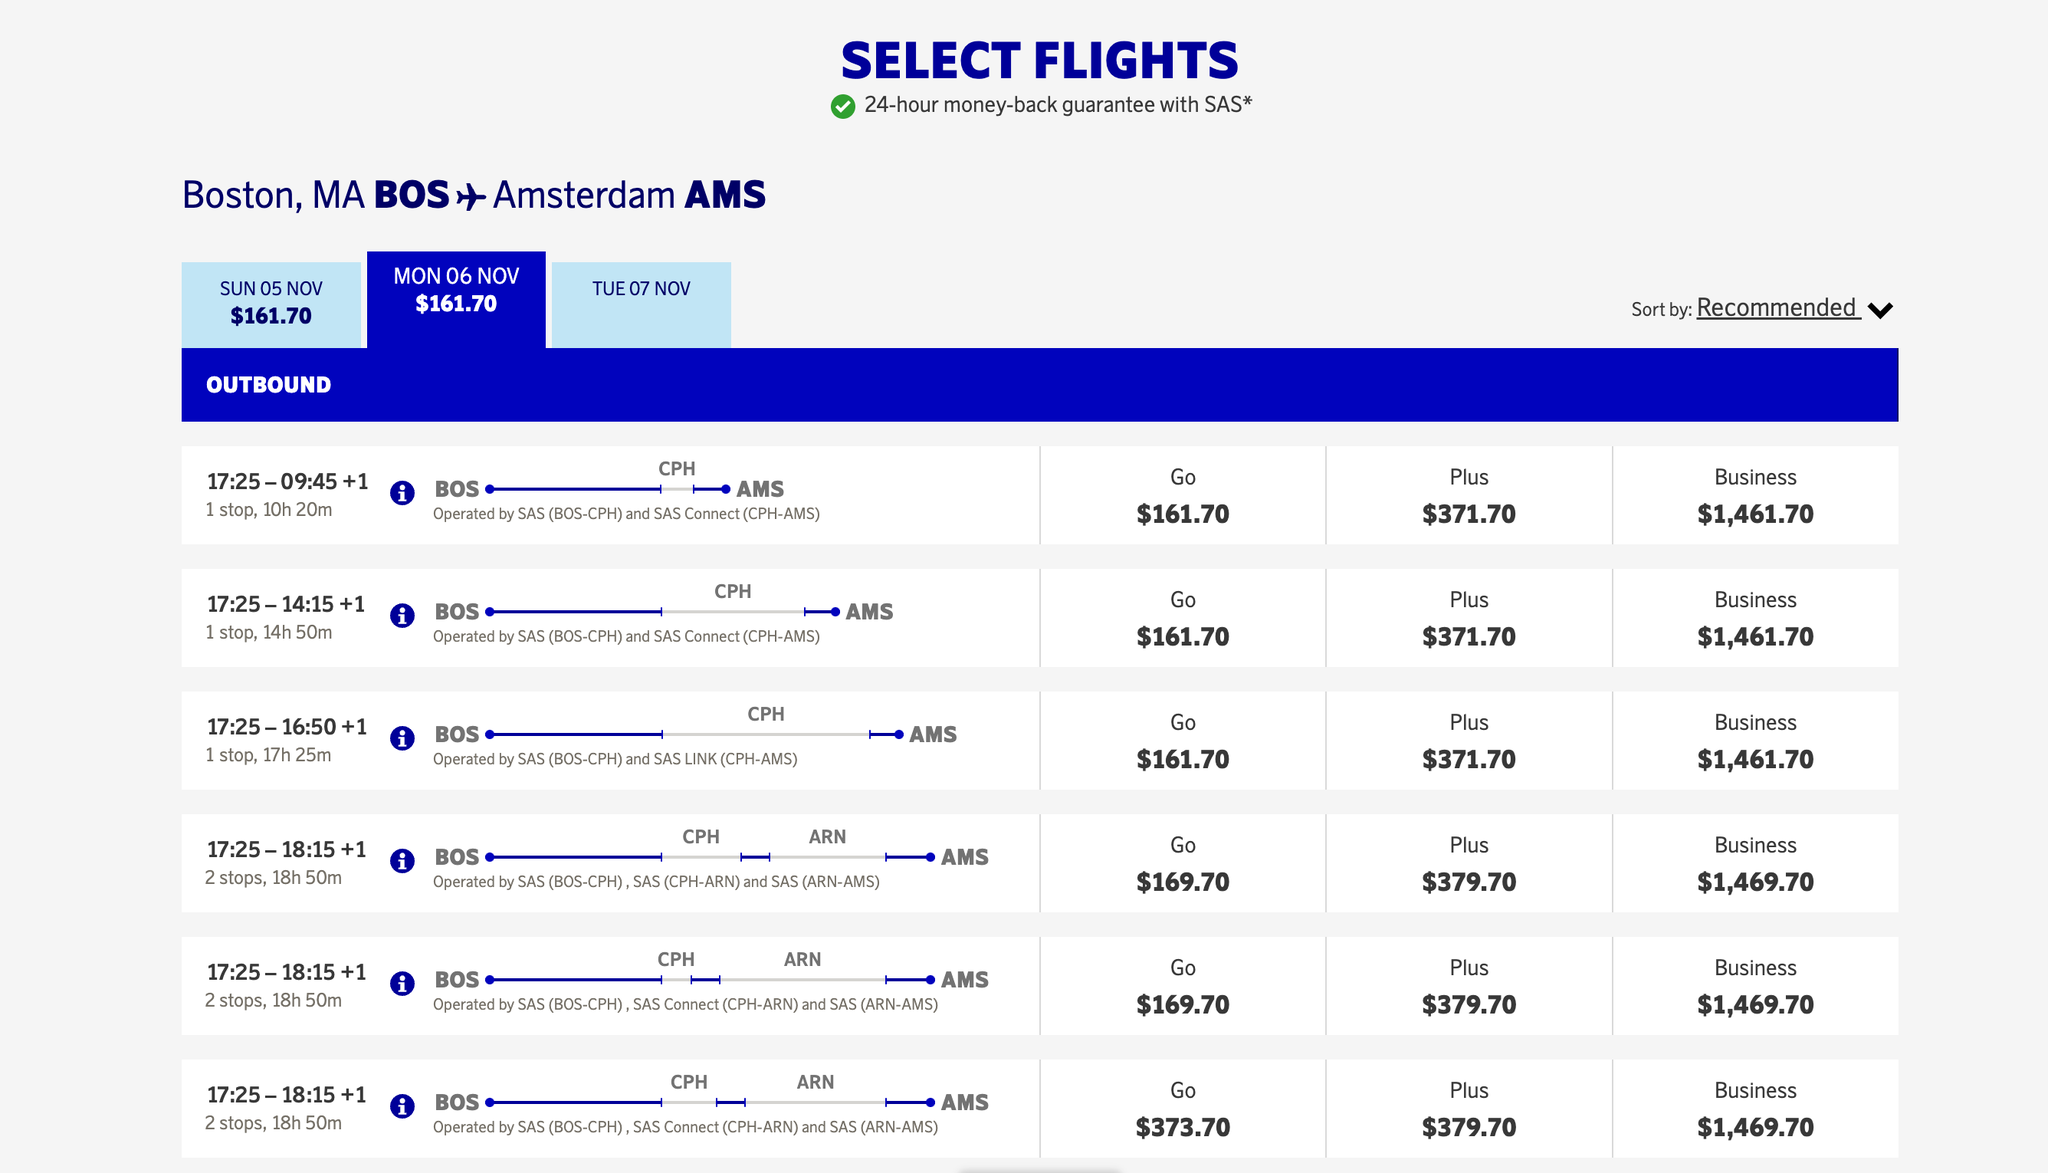Click the airplane icon between BOS and AMS
Image resolution: width=2048 pixels, height=1173 pixels.
click(470, 194)
